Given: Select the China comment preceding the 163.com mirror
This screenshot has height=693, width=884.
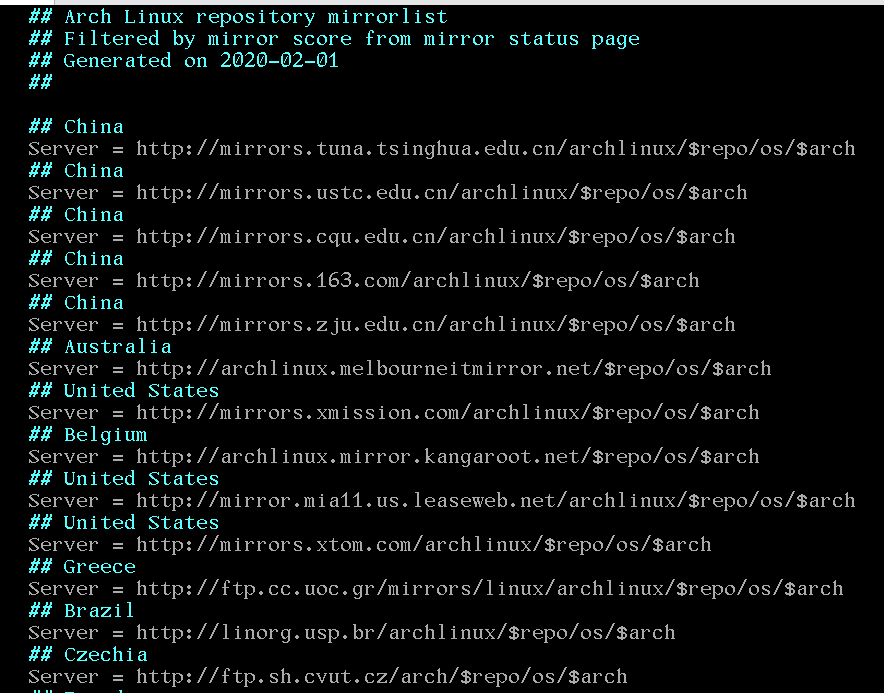Looking at the screenshot, I should [x=76, y=259].
